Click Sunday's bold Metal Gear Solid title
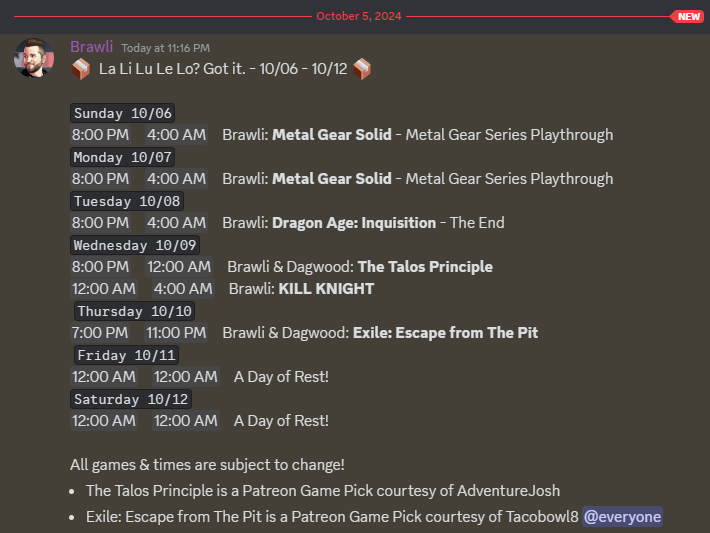Viewport: 710px width, 533px height. 331,135
